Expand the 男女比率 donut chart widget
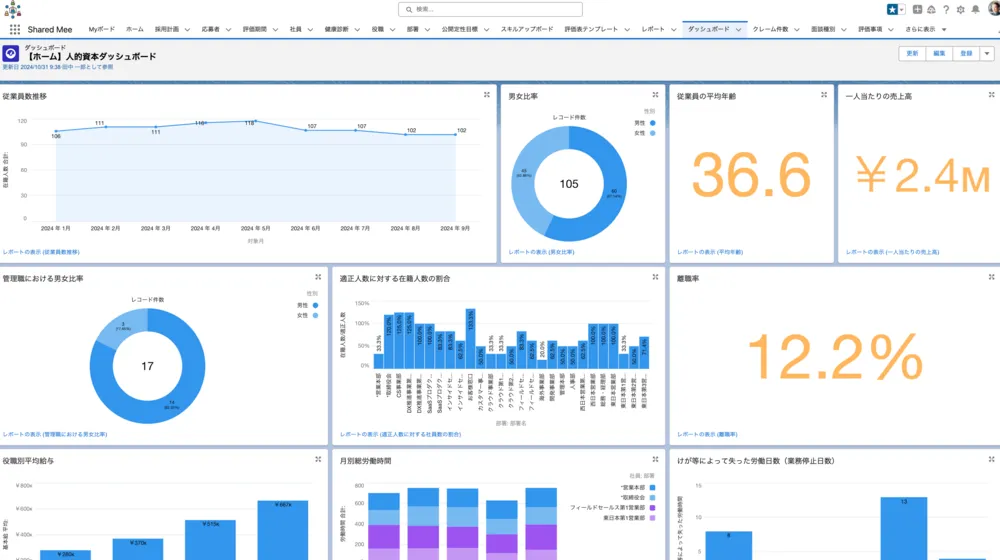Image resolution: width=1000 pixels, height=560 pixels. pos(655,95)
